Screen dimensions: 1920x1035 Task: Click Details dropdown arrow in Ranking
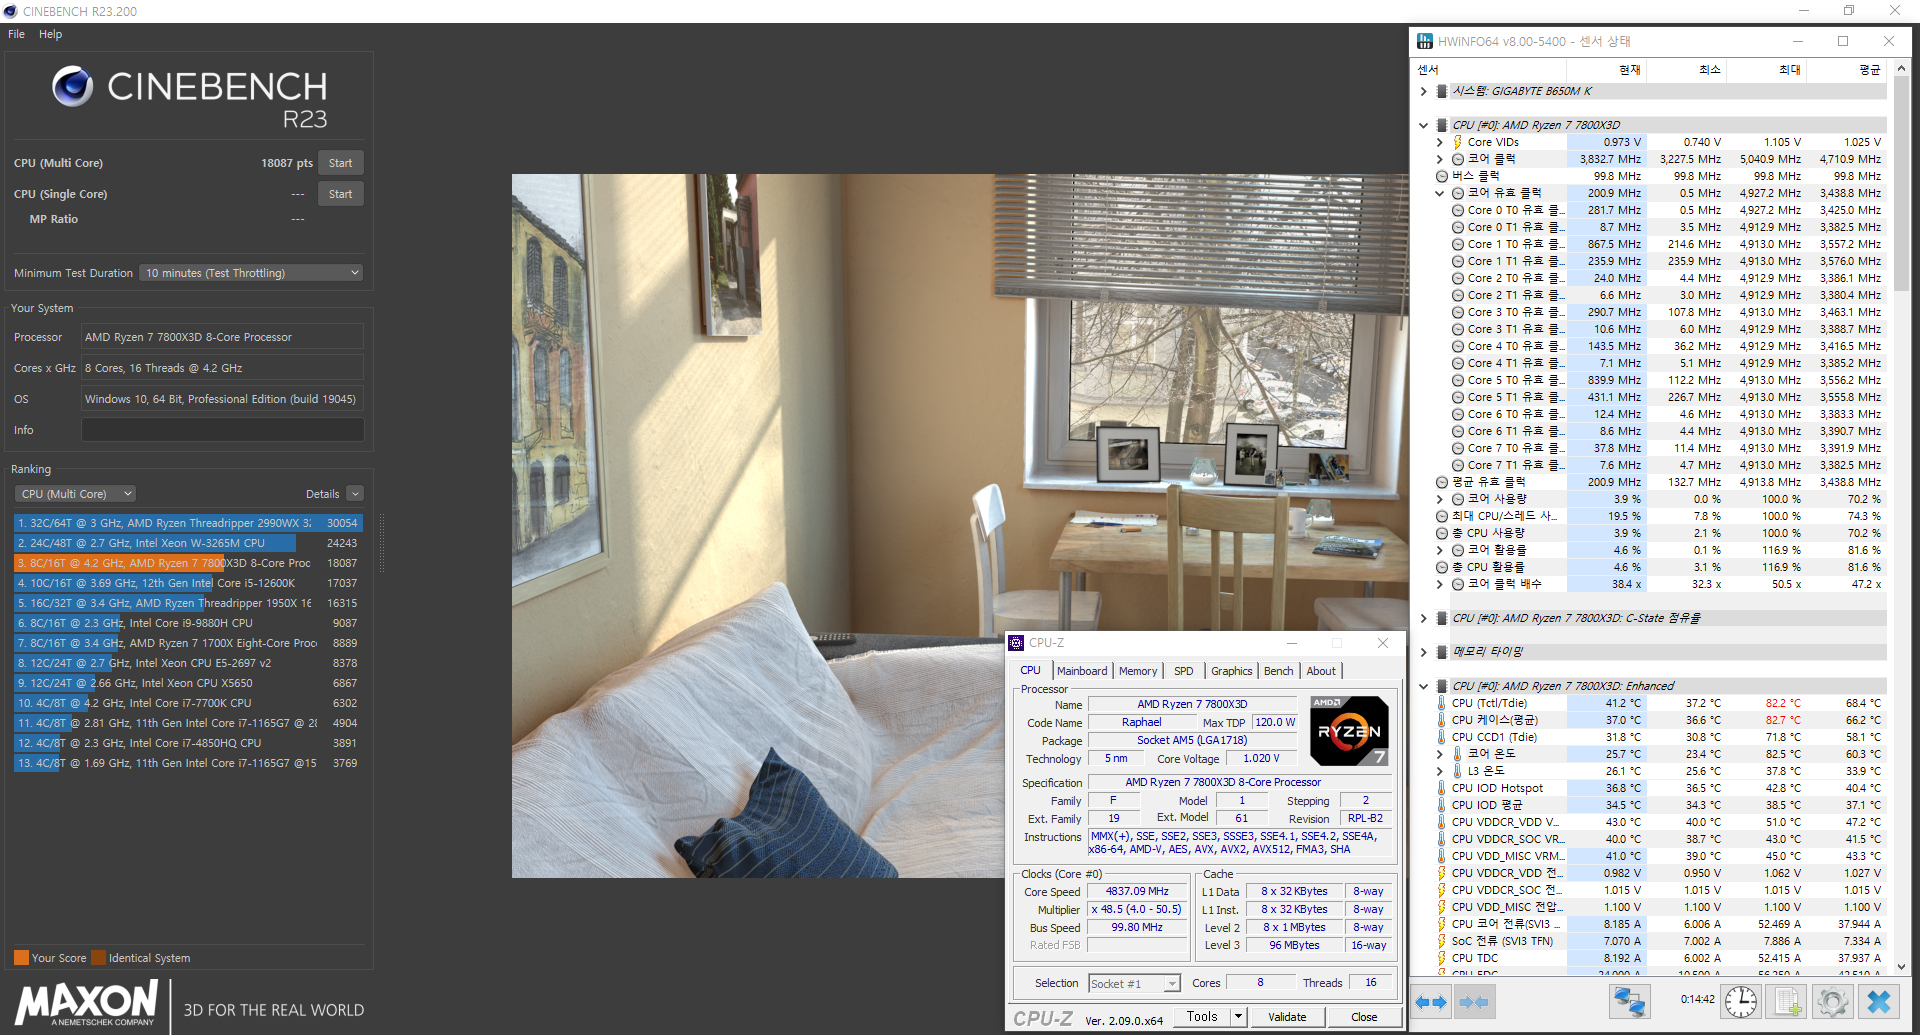tap(355, 494)
